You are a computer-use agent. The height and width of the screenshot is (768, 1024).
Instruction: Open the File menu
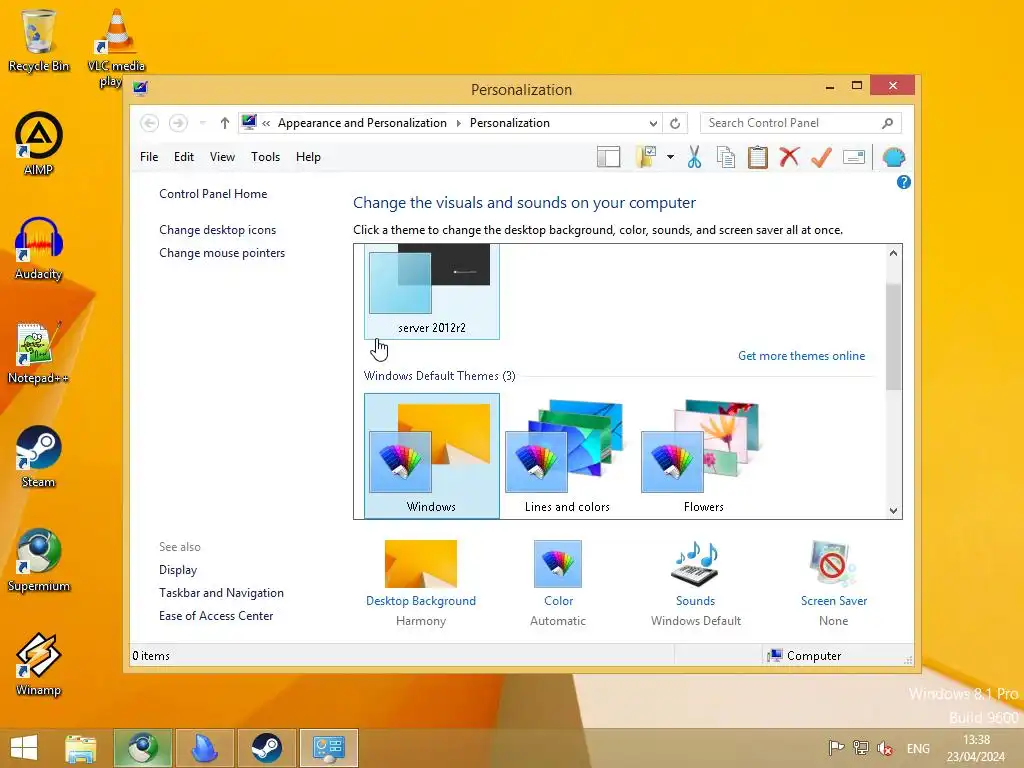pos(149,157)
